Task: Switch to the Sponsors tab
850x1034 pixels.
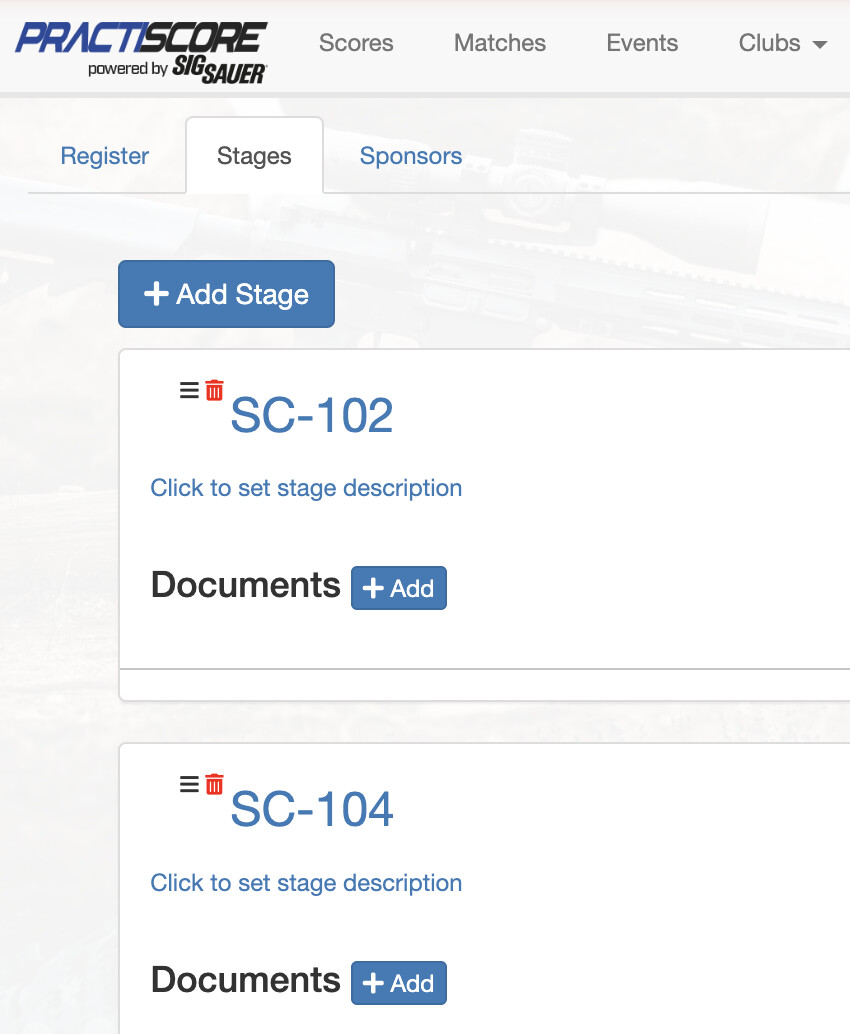Action: tap(411, 156)
